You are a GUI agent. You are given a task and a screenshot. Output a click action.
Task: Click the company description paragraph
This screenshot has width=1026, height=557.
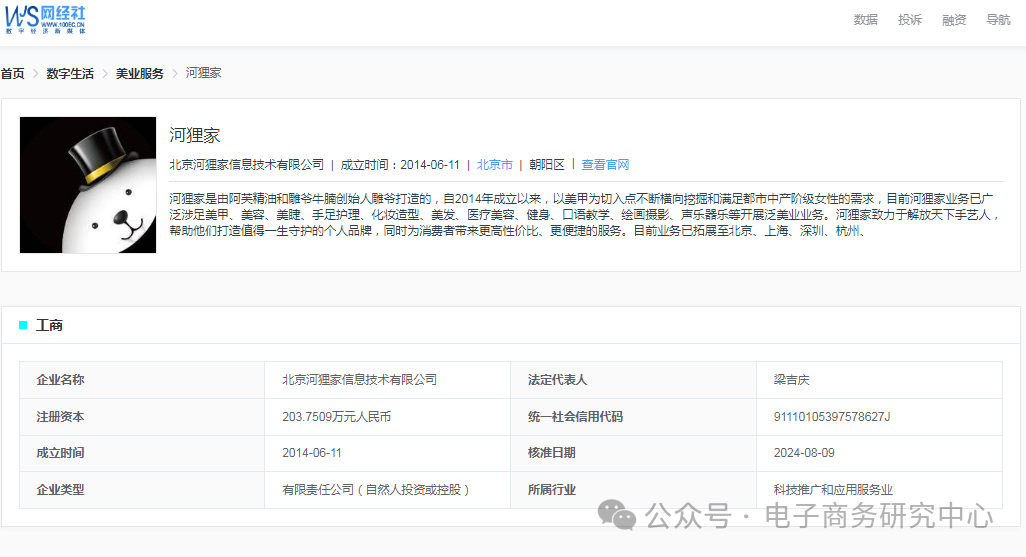584,215
